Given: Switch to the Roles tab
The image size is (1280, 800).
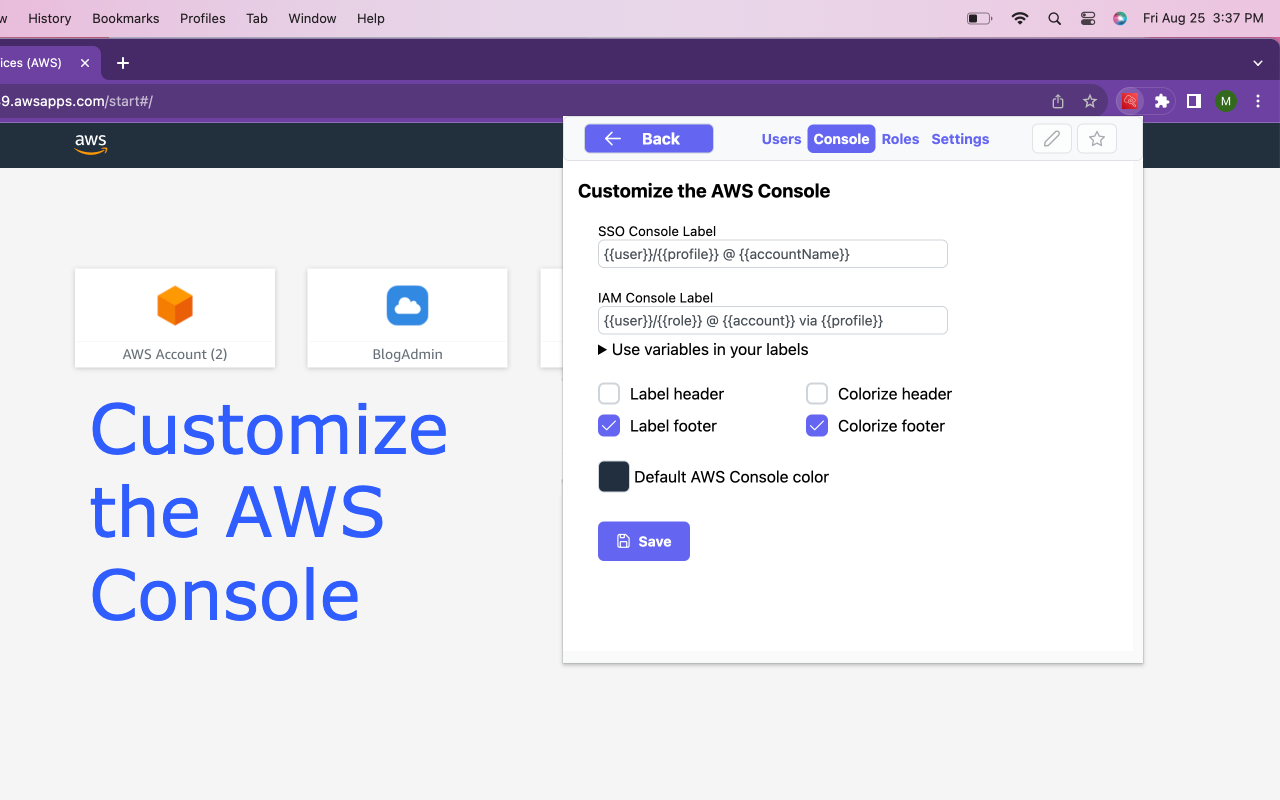Looking at the screenshot, I should [900, 139].
